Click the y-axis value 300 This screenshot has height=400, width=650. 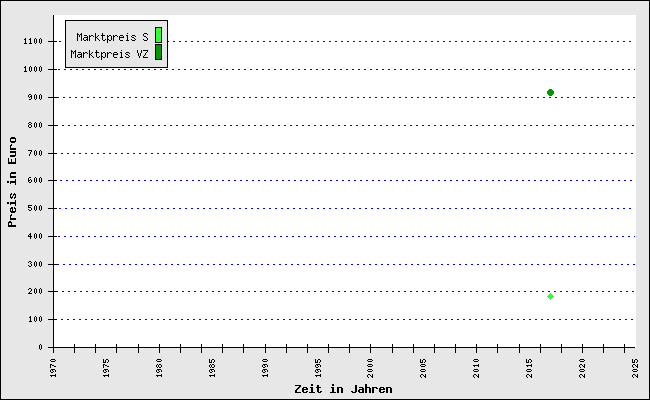36,264
